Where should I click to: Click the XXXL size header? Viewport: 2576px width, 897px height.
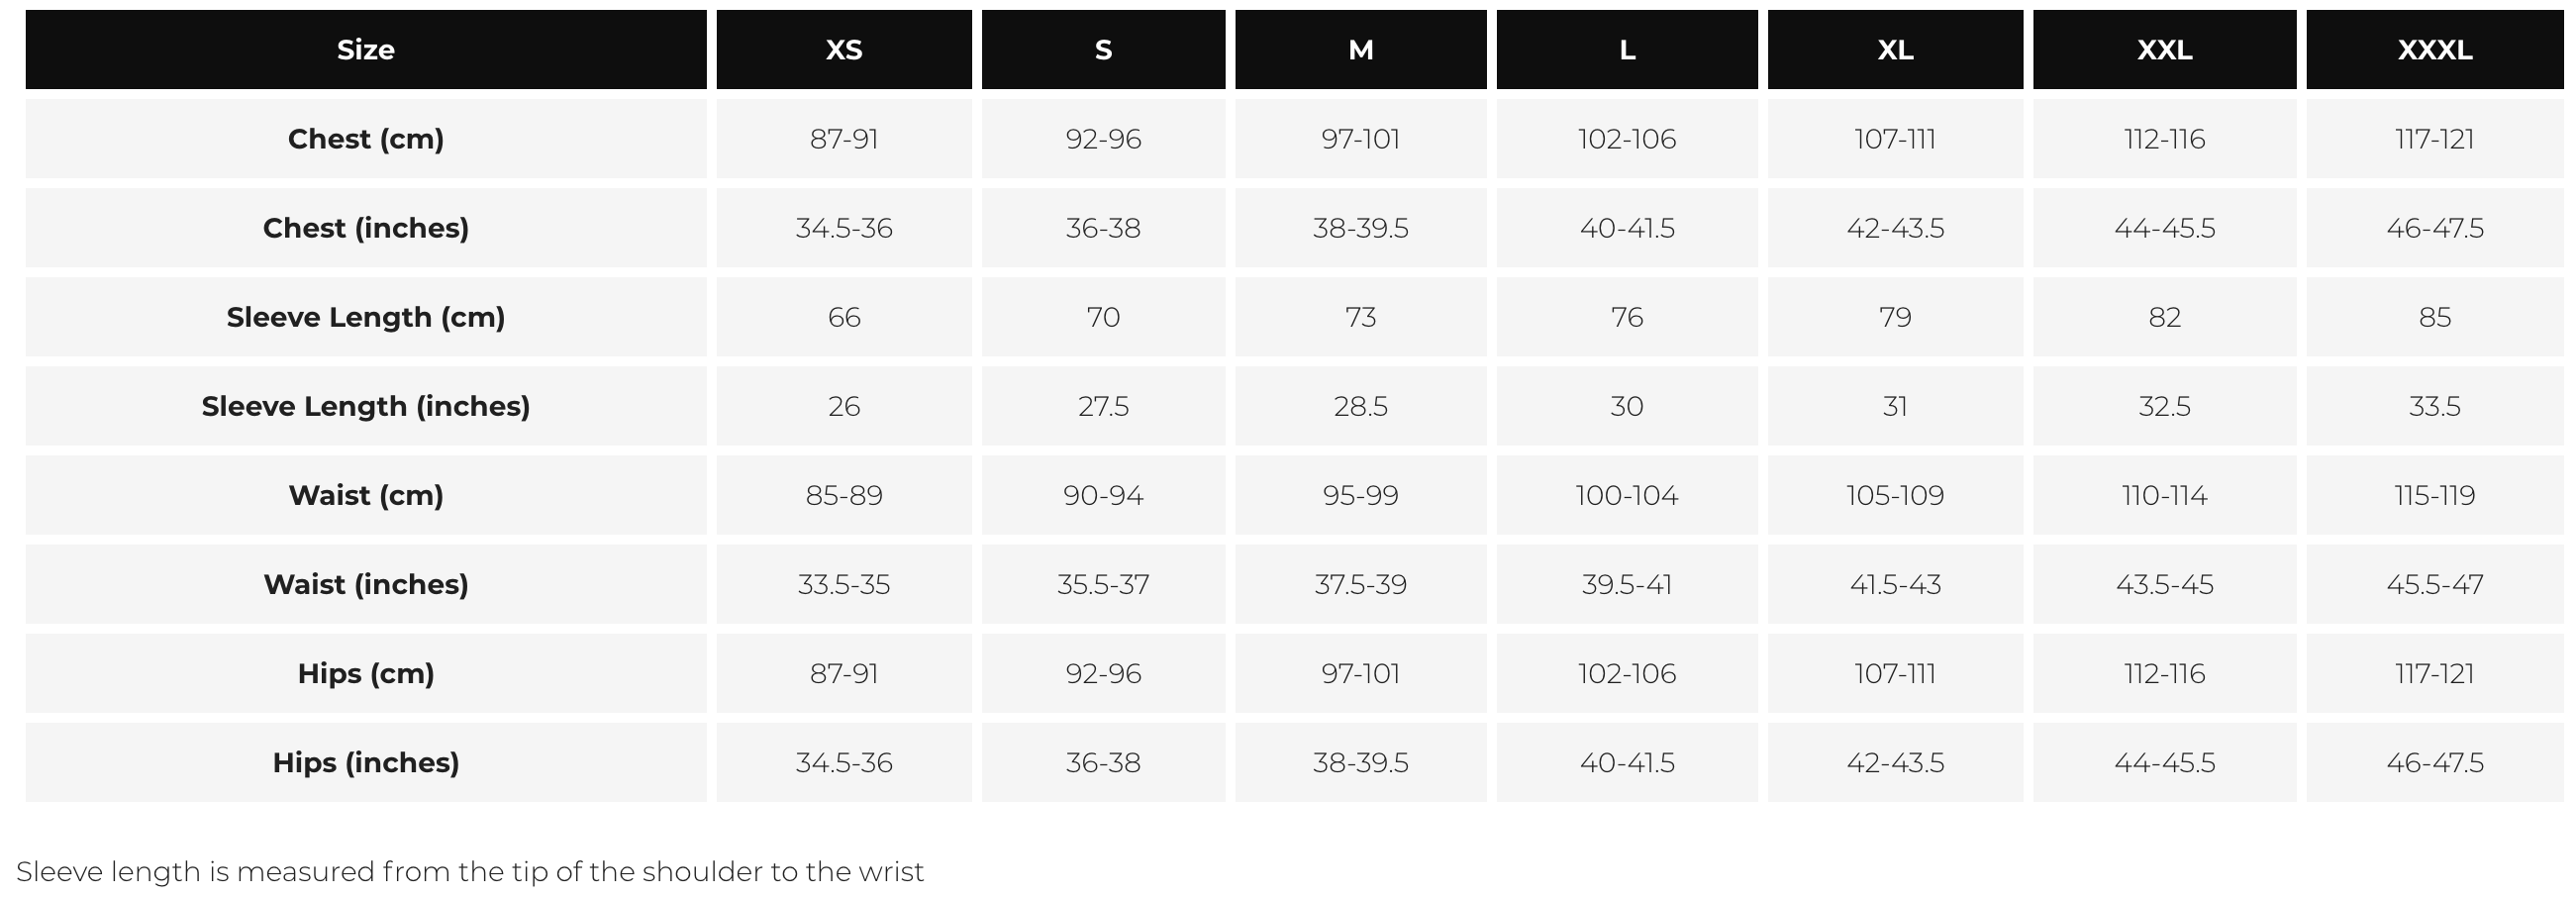point(2434,50)
